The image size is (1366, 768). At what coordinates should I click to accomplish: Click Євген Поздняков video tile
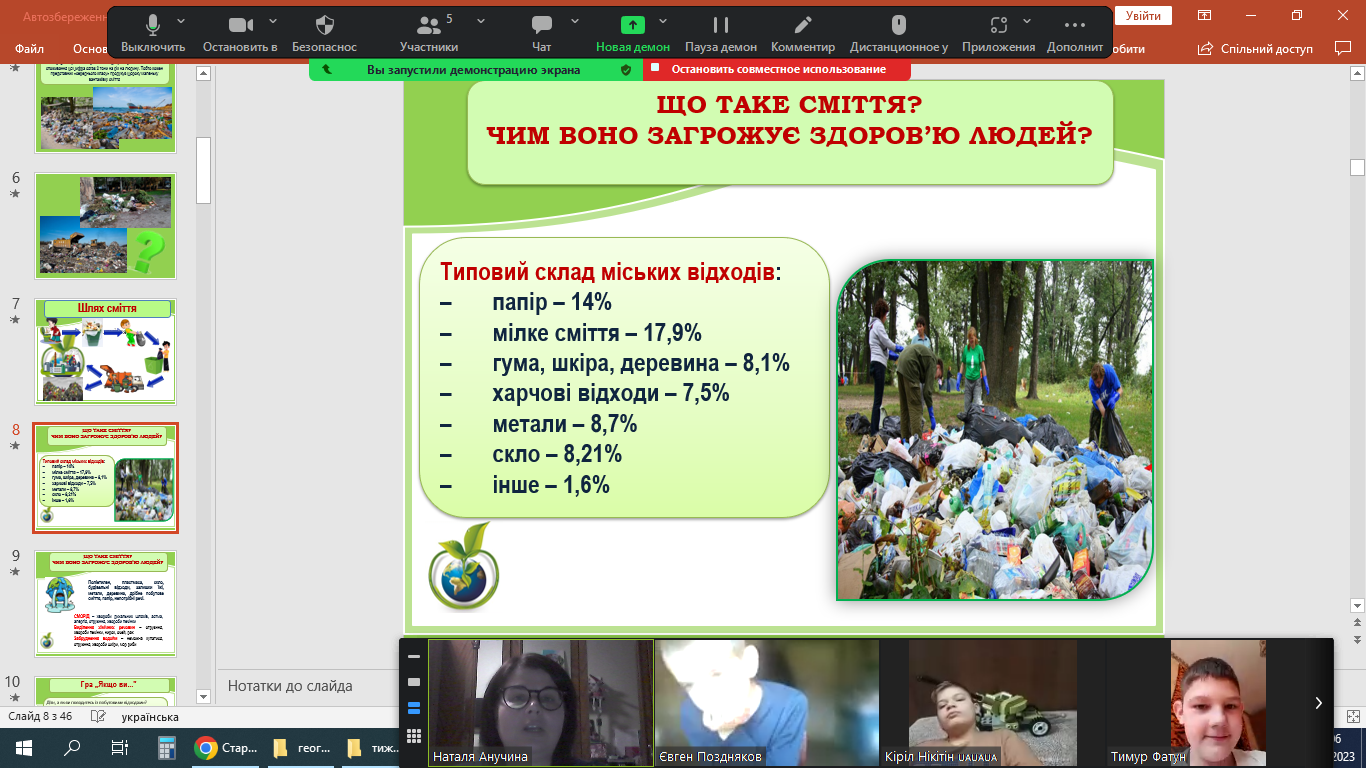(767, 703)
